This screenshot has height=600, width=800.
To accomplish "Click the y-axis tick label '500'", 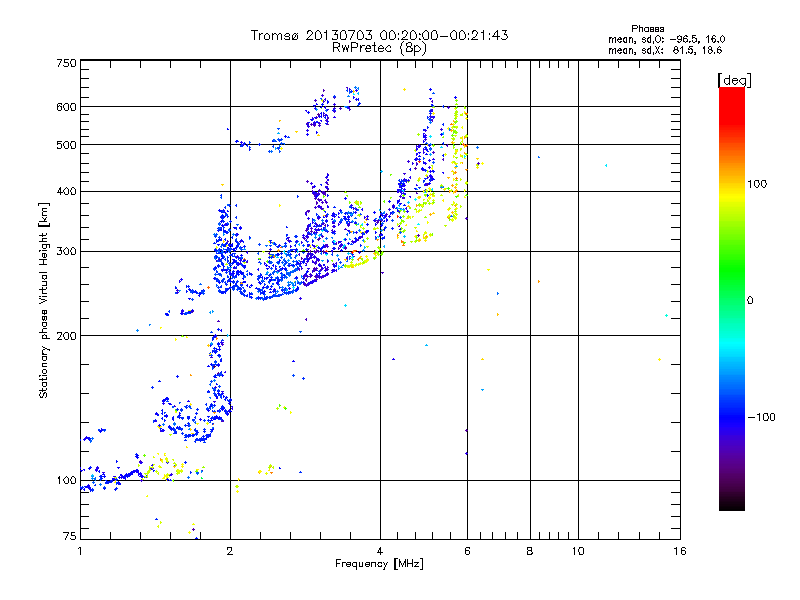I will (x=66, y=145).
